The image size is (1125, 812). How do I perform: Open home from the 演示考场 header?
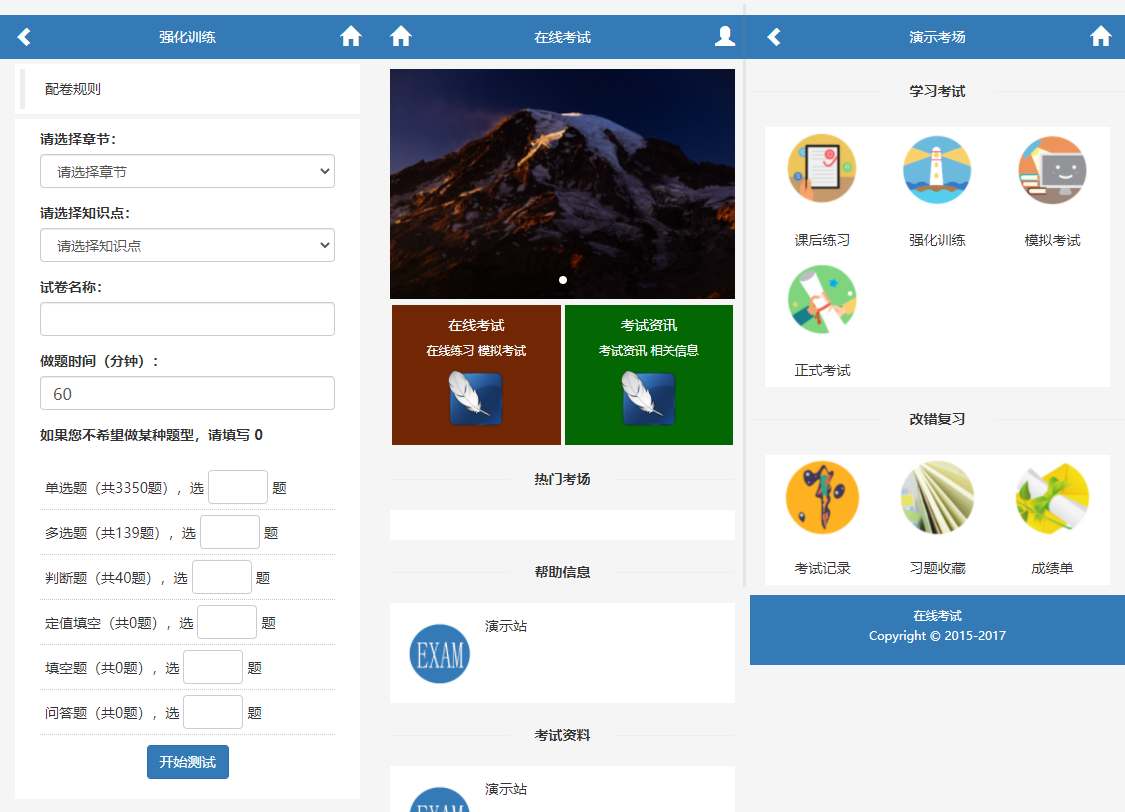point(1101,36)
